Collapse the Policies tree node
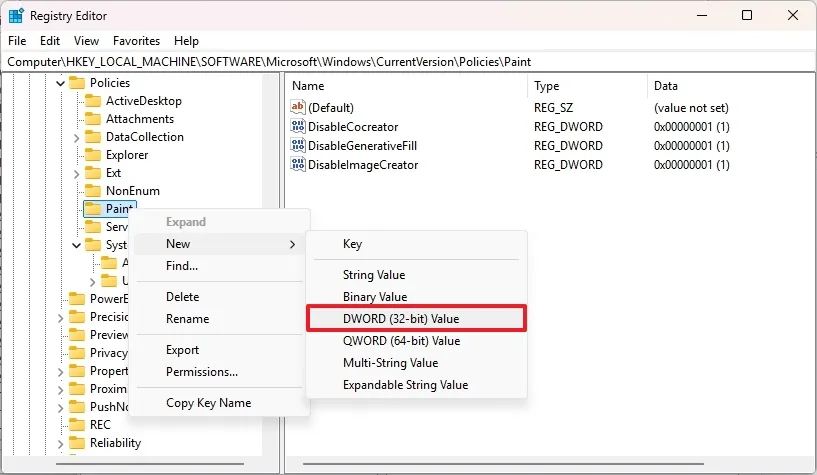 click(x=61, y=83)
